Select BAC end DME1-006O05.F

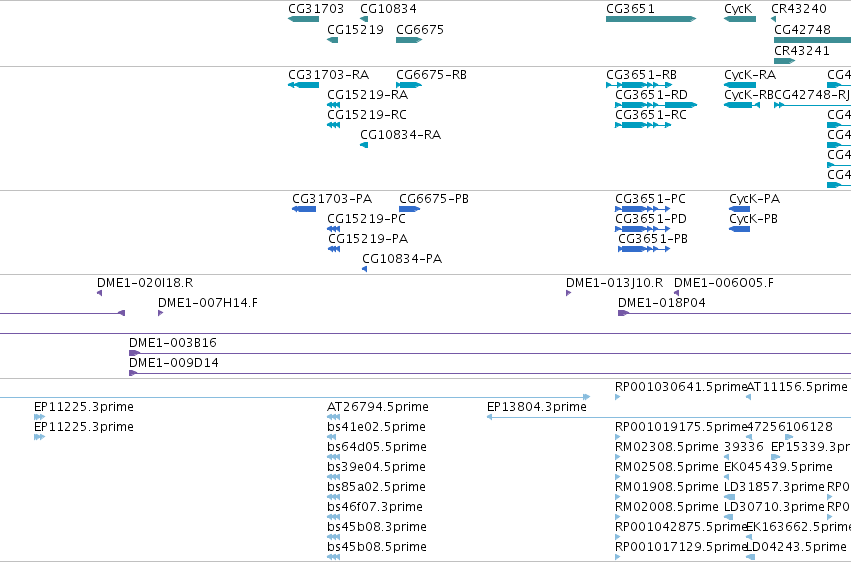pyautogui.click(x=724, y=283)
